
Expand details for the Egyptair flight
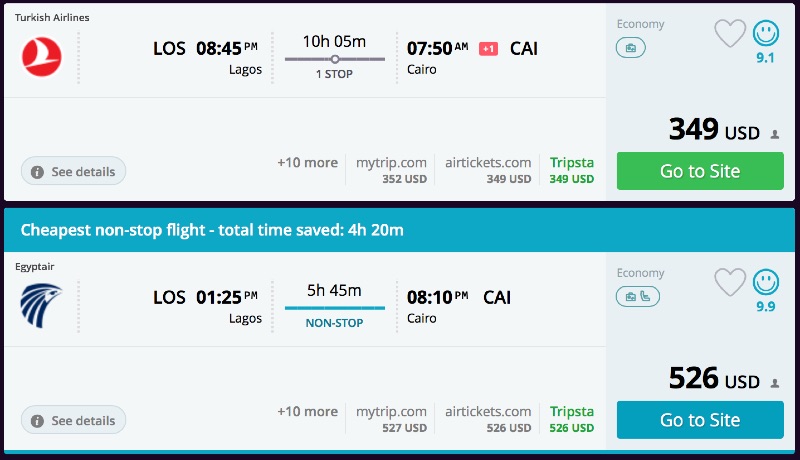(x=73, y=421)
